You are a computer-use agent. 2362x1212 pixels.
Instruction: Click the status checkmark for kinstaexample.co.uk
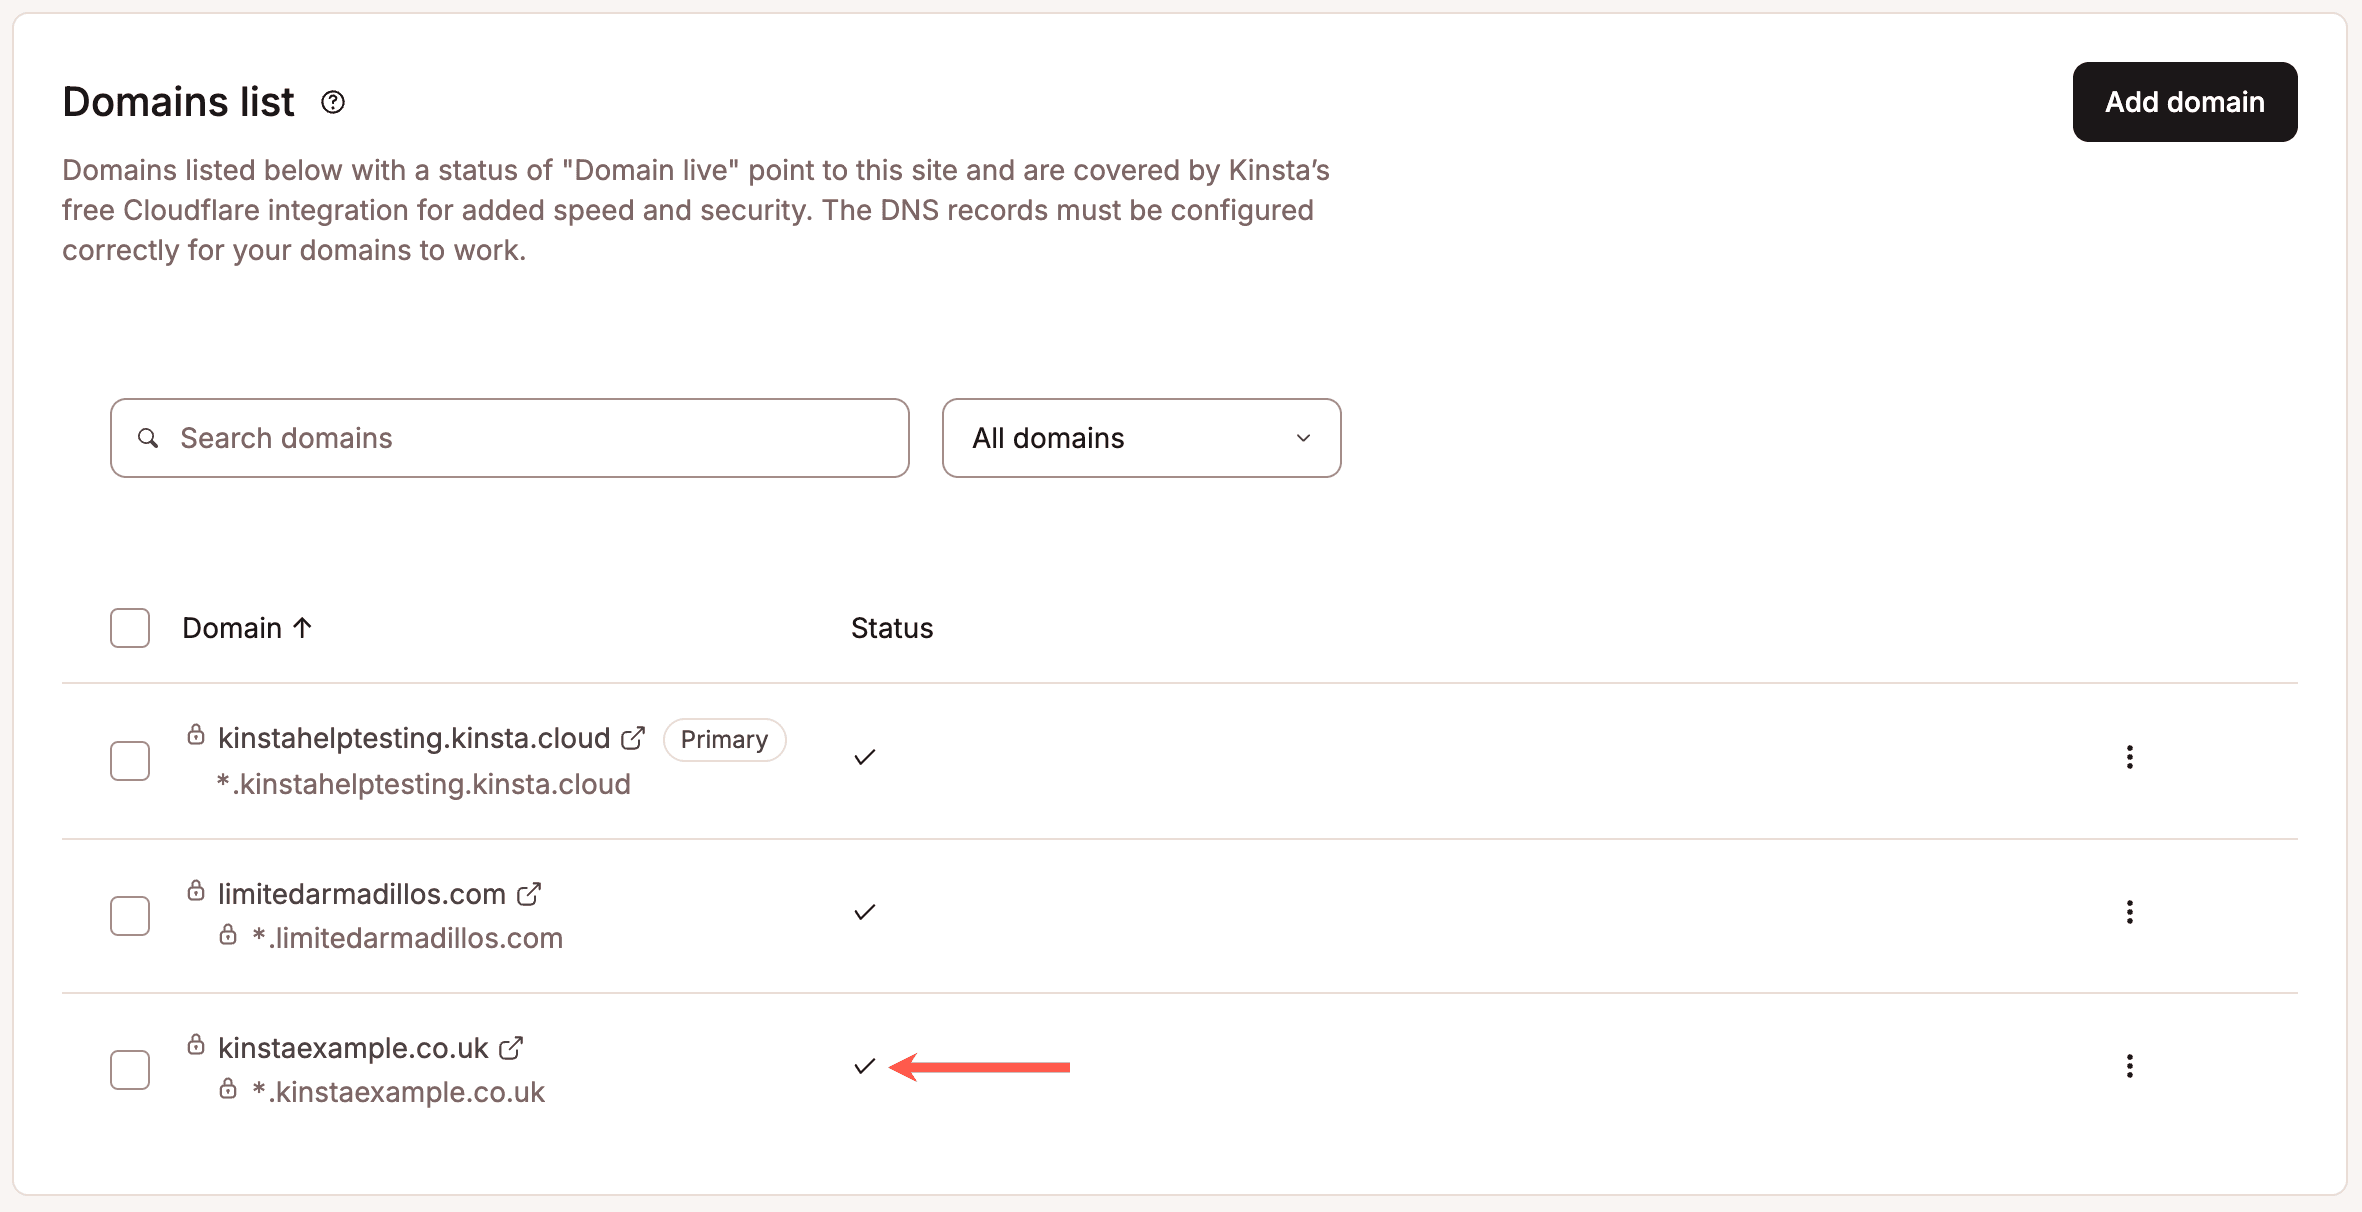(x=864, y=1066)
